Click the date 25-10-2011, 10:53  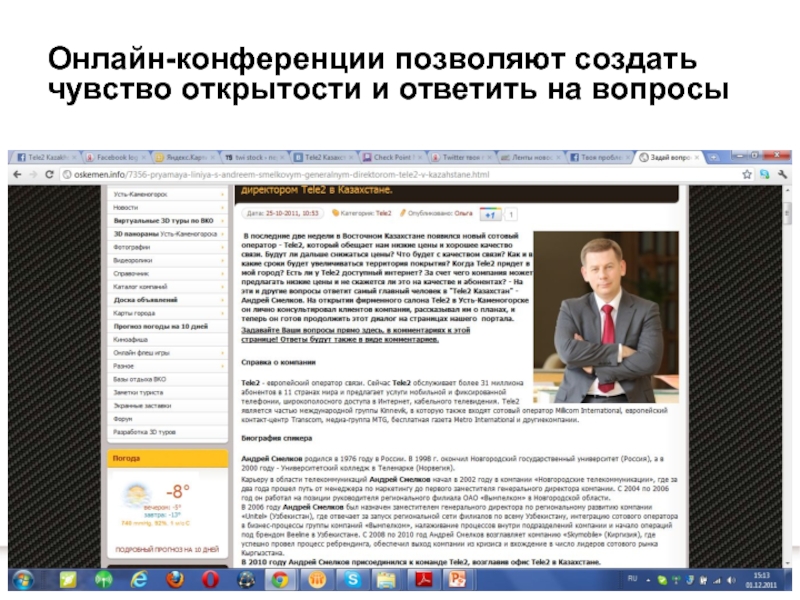coord(292,213)
